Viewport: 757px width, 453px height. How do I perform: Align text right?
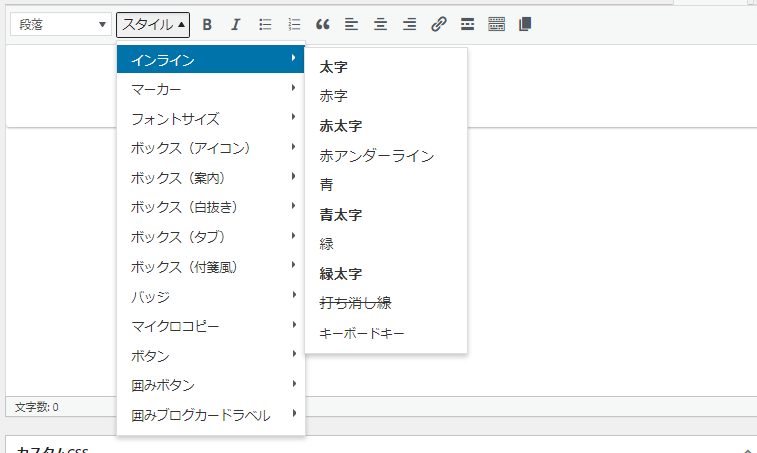tap(409, 24)
